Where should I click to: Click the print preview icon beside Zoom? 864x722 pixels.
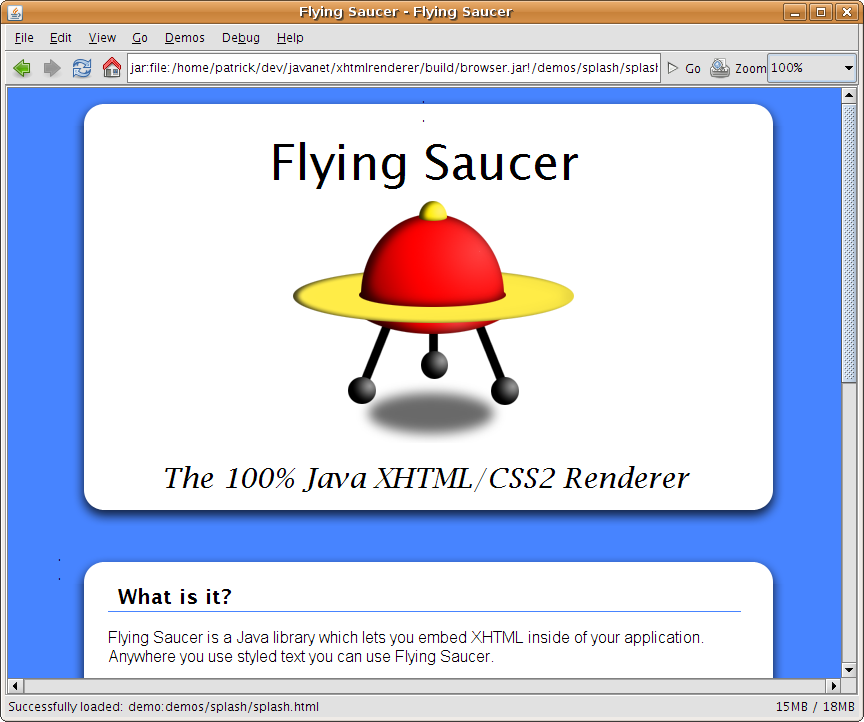click(x=720, y=68)
